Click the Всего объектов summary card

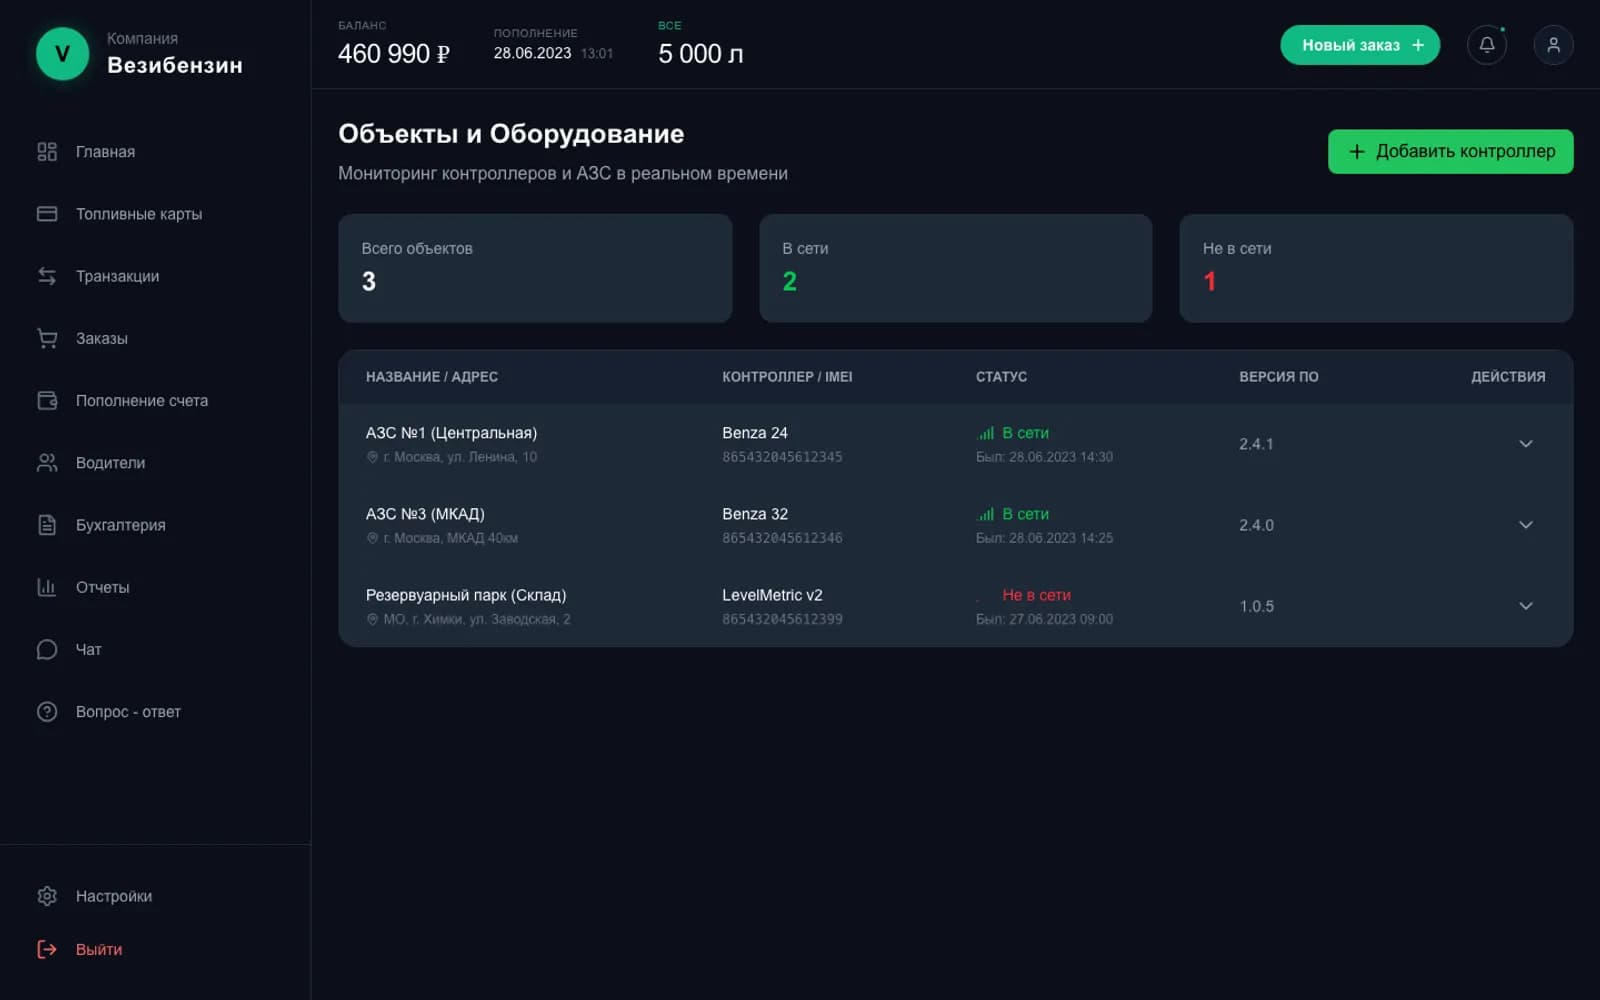tap(535, 268)
